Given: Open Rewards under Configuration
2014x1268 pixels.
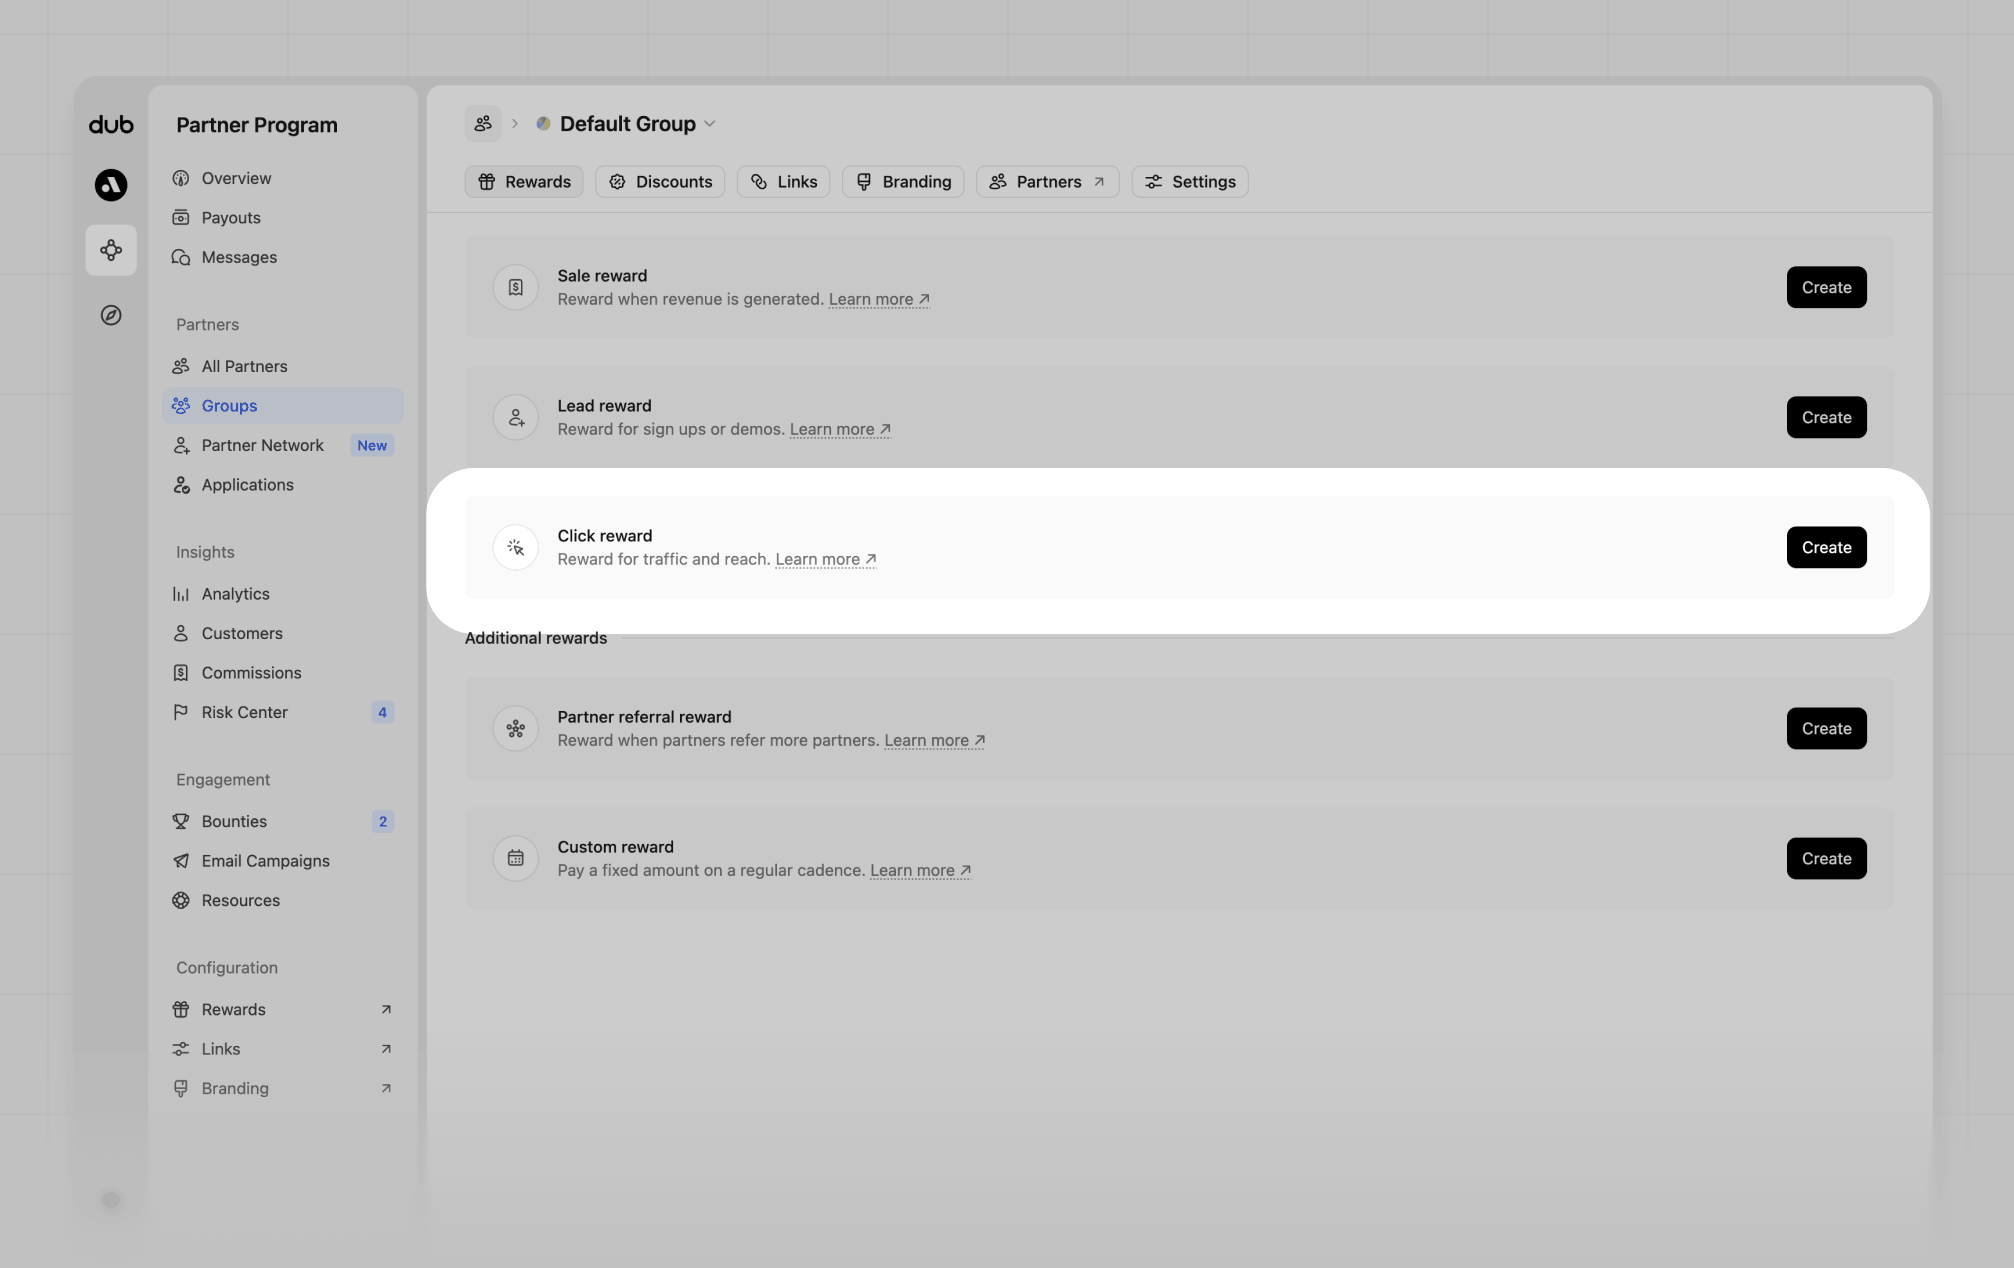Looking at the screenshot, I should pos(283,1009).
